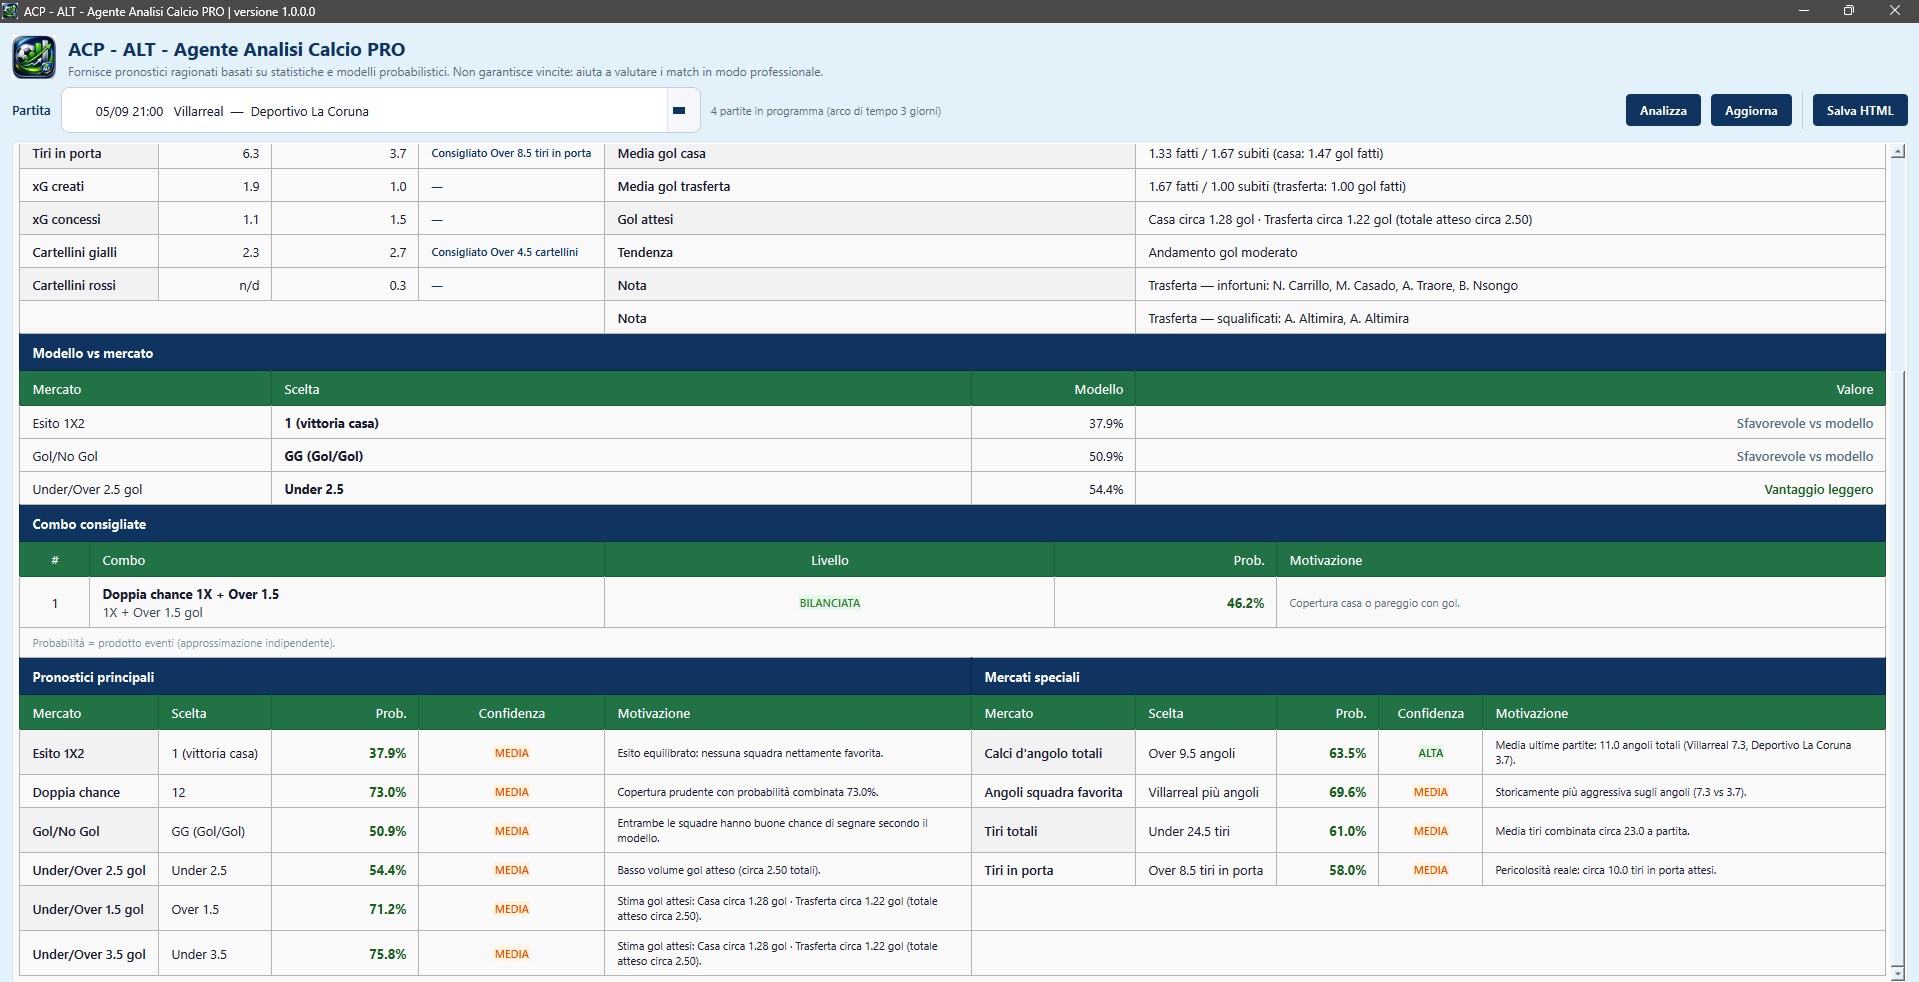Click the "Modello vs mercato" section header
1919x982 pixels.
click(x=952, y=353)
